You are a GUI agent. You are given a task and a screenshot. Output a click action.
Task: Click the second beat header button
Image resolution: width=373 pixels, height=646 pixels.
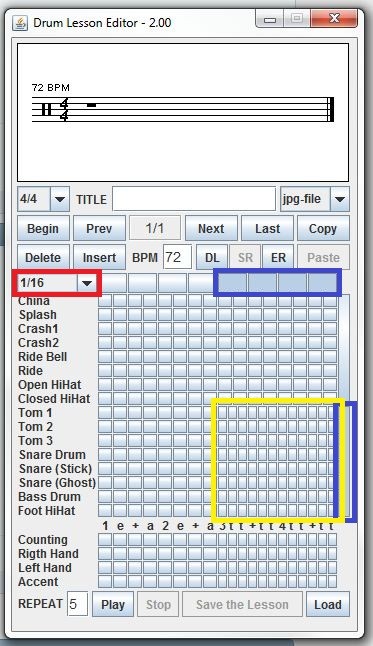(x=142, y=283)
